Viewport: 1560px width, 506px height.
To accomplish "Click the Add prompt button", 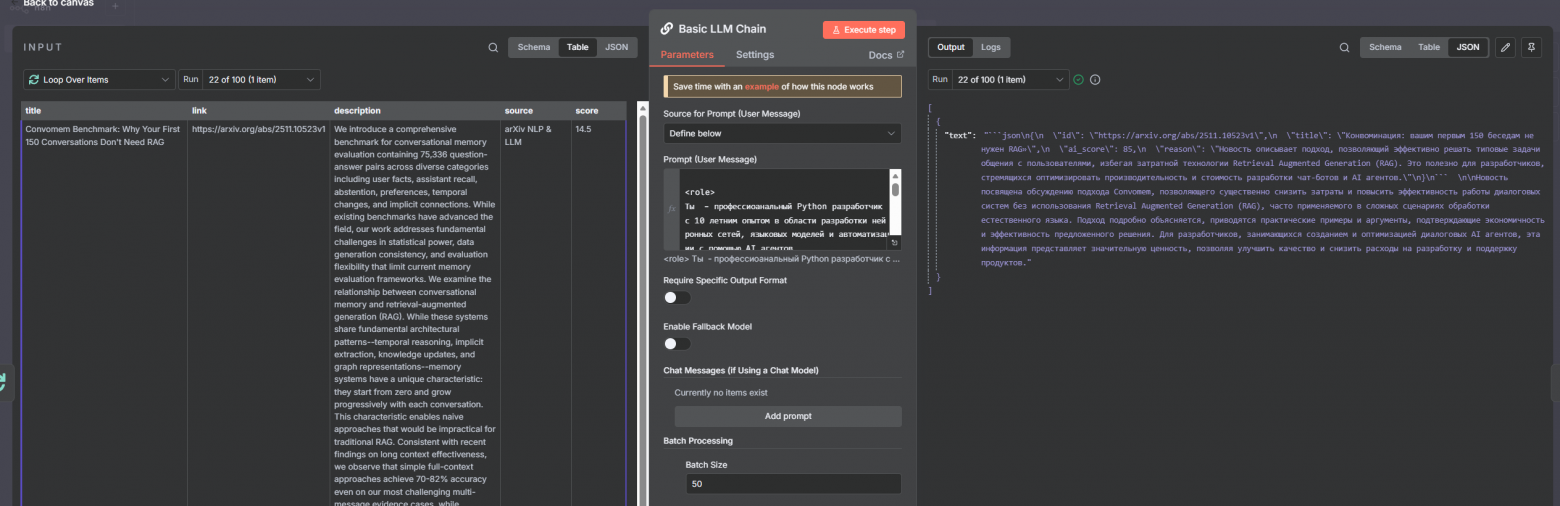I will [x=787, y=416].
